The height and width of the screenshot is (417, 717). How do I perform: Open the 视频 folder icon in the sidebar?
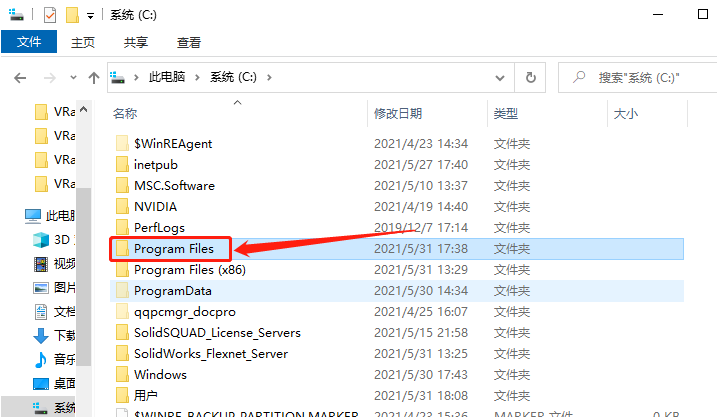point(41,264)
